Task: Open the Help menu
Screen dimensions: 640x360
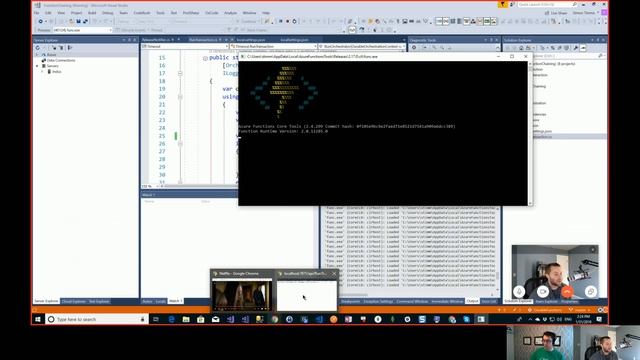Action: coord(266,13)
